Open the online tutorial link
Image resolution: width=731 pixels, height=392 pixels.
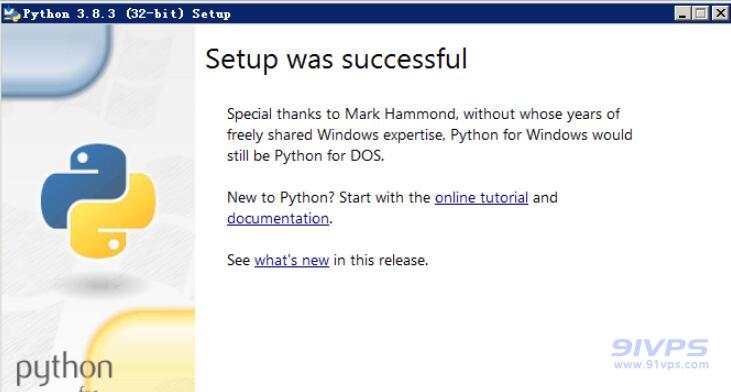tap(481, 198)
